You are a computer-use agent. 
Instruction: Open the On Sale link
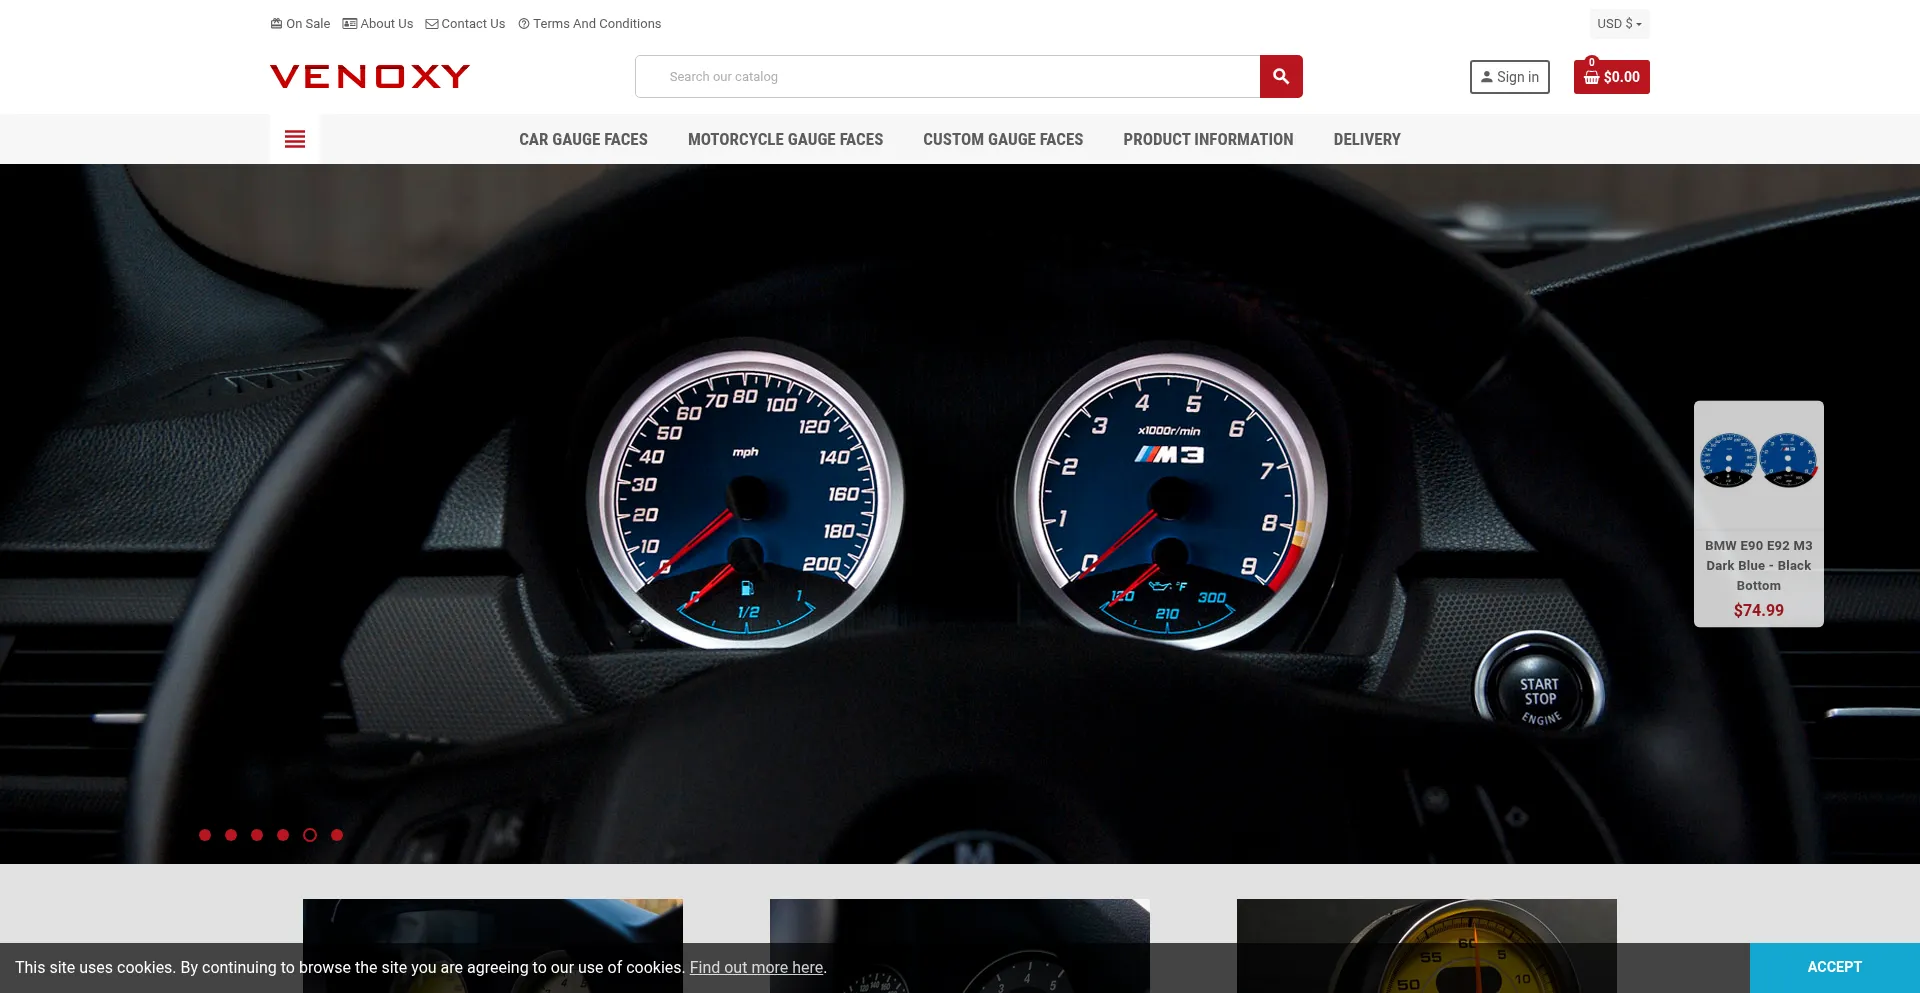click(x=300, y=23)
